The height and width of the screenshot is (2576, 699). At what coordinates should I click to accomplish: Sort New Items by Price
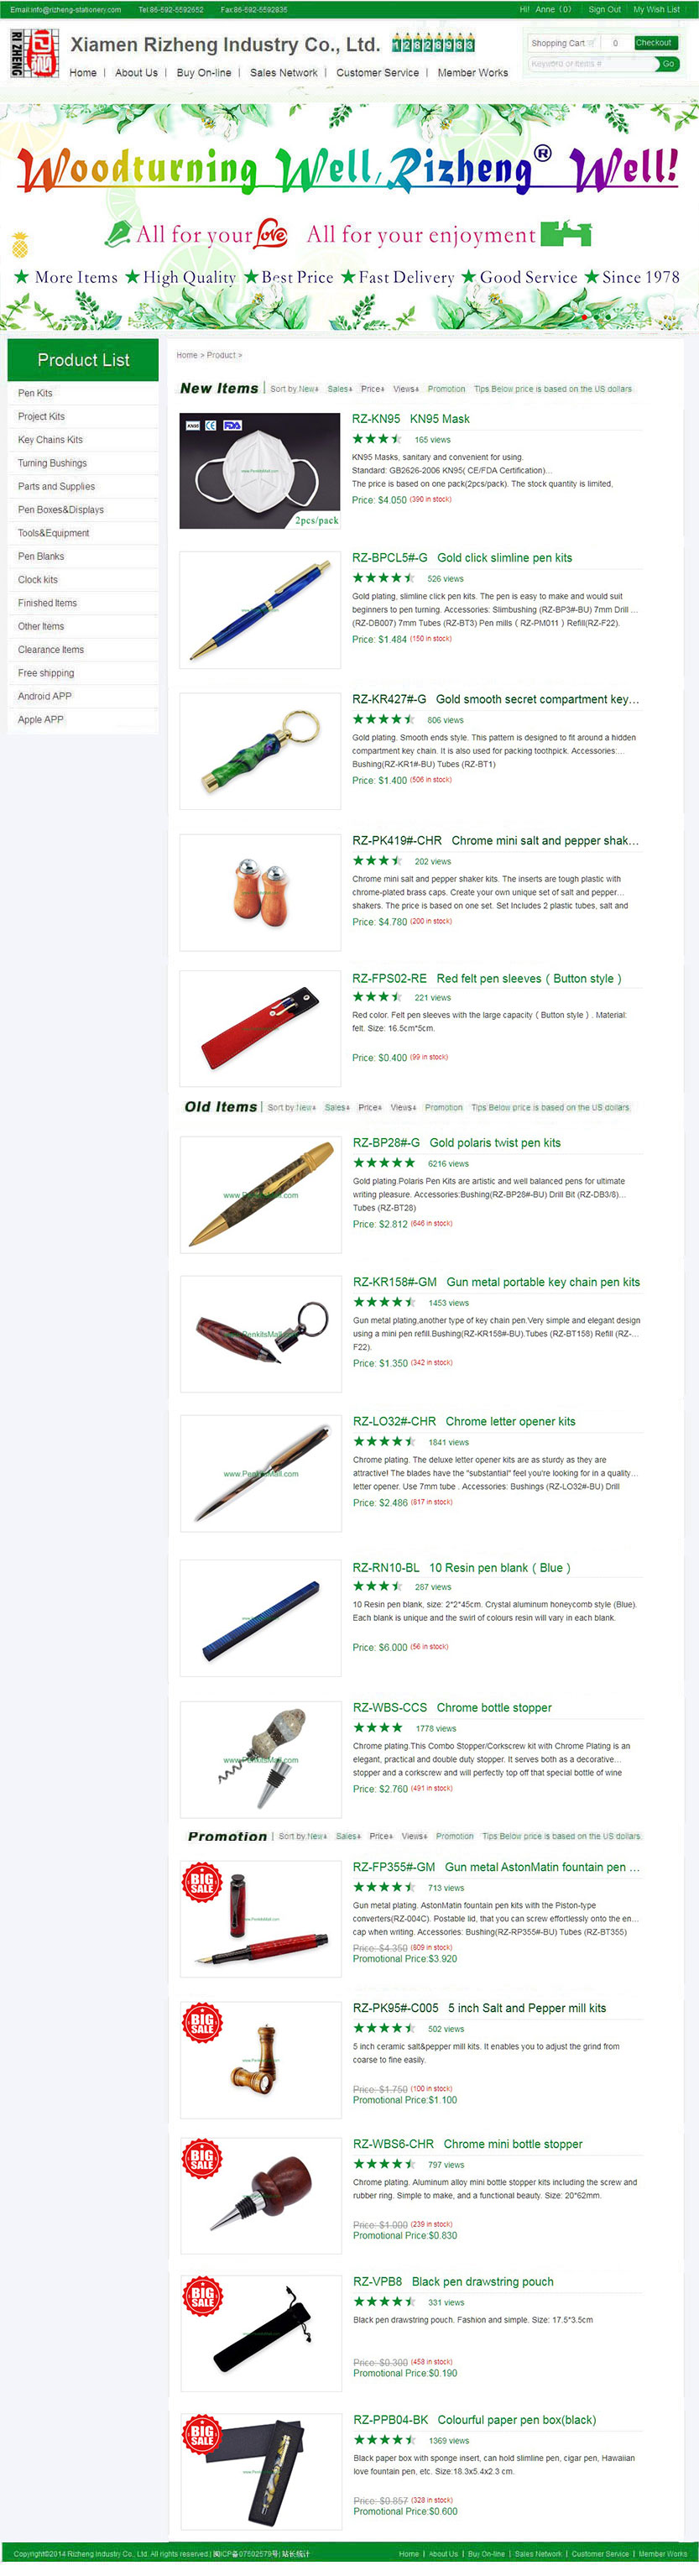coord(372,389)
